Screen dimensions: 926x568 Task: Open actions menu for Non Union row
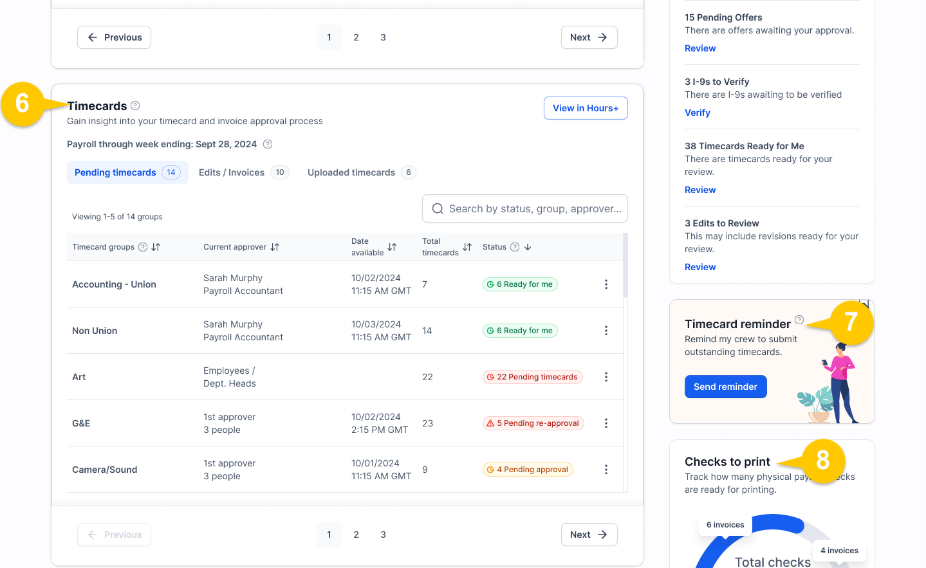[606, 331]
